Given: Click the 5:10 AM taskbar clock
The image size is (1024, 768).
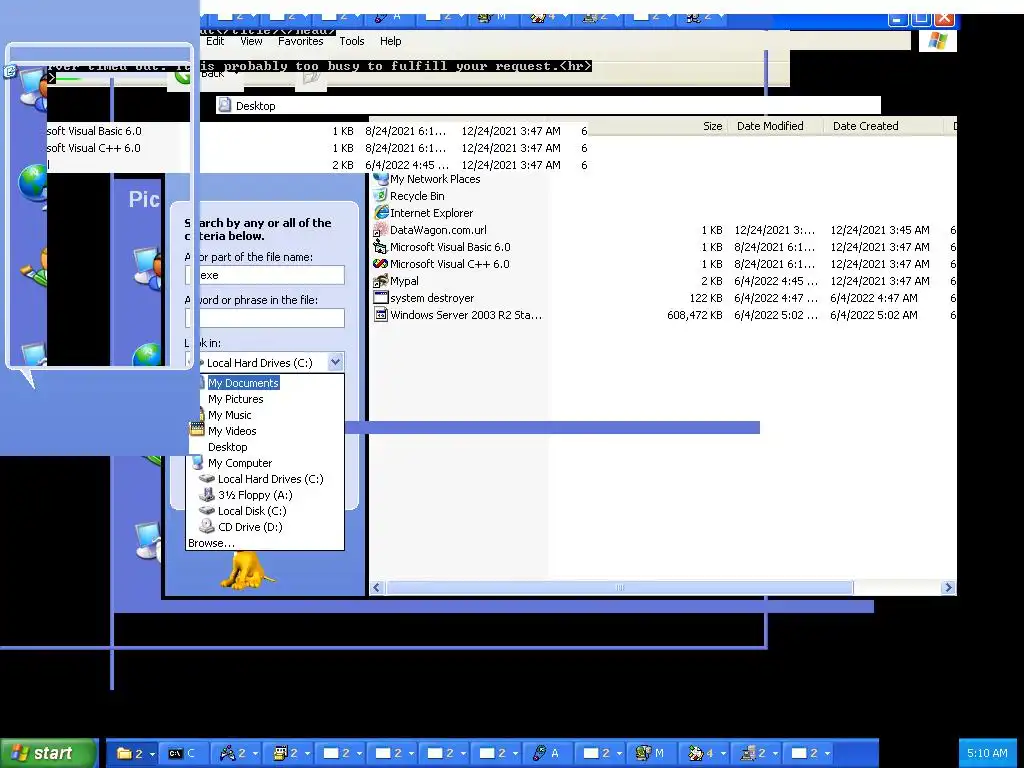Looking at the screenshot, I should pos(987,753).
